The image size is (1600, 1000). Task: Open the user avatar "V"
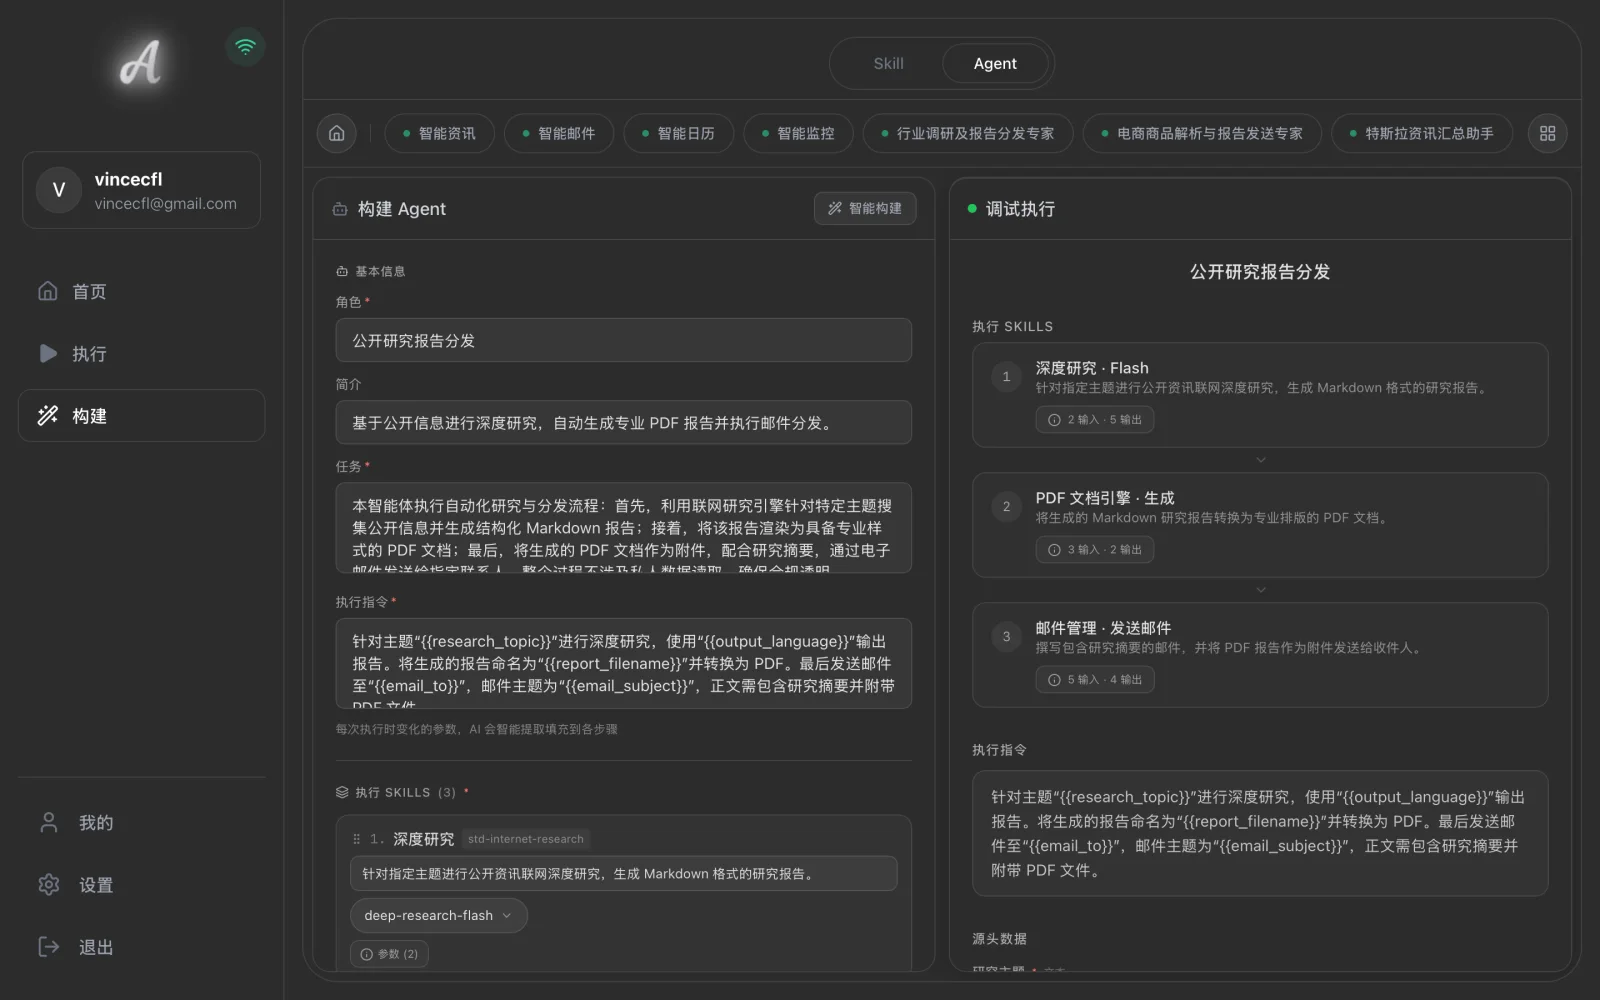[x=59, y=190]
